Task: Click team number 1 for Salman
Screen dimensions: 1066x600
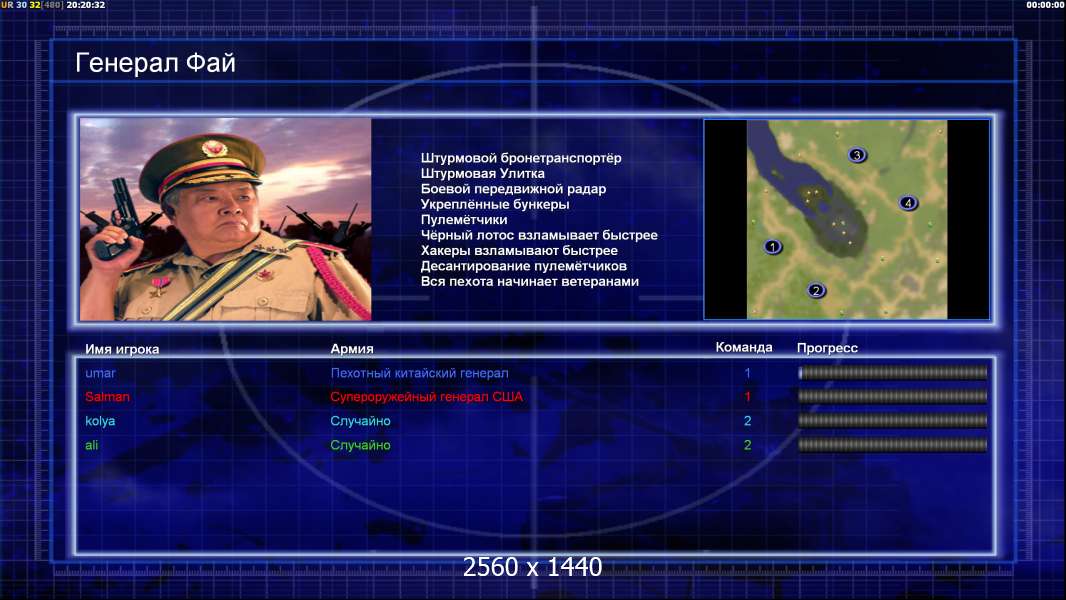Action: pos(747,397)
